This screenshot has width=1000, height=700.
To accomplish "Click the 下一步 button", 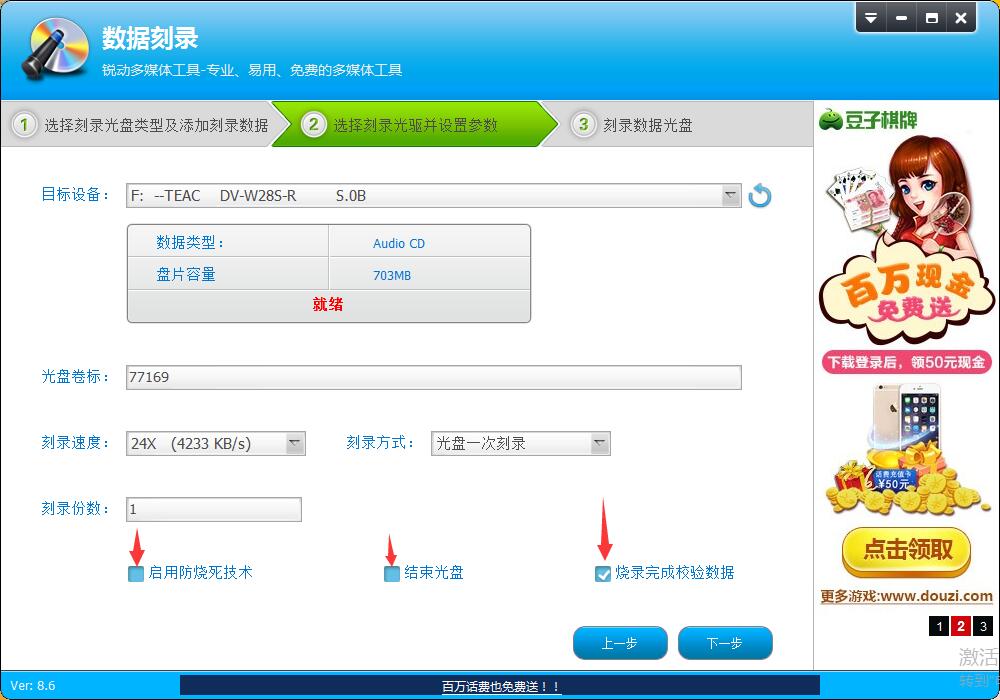I will (724, 643).
